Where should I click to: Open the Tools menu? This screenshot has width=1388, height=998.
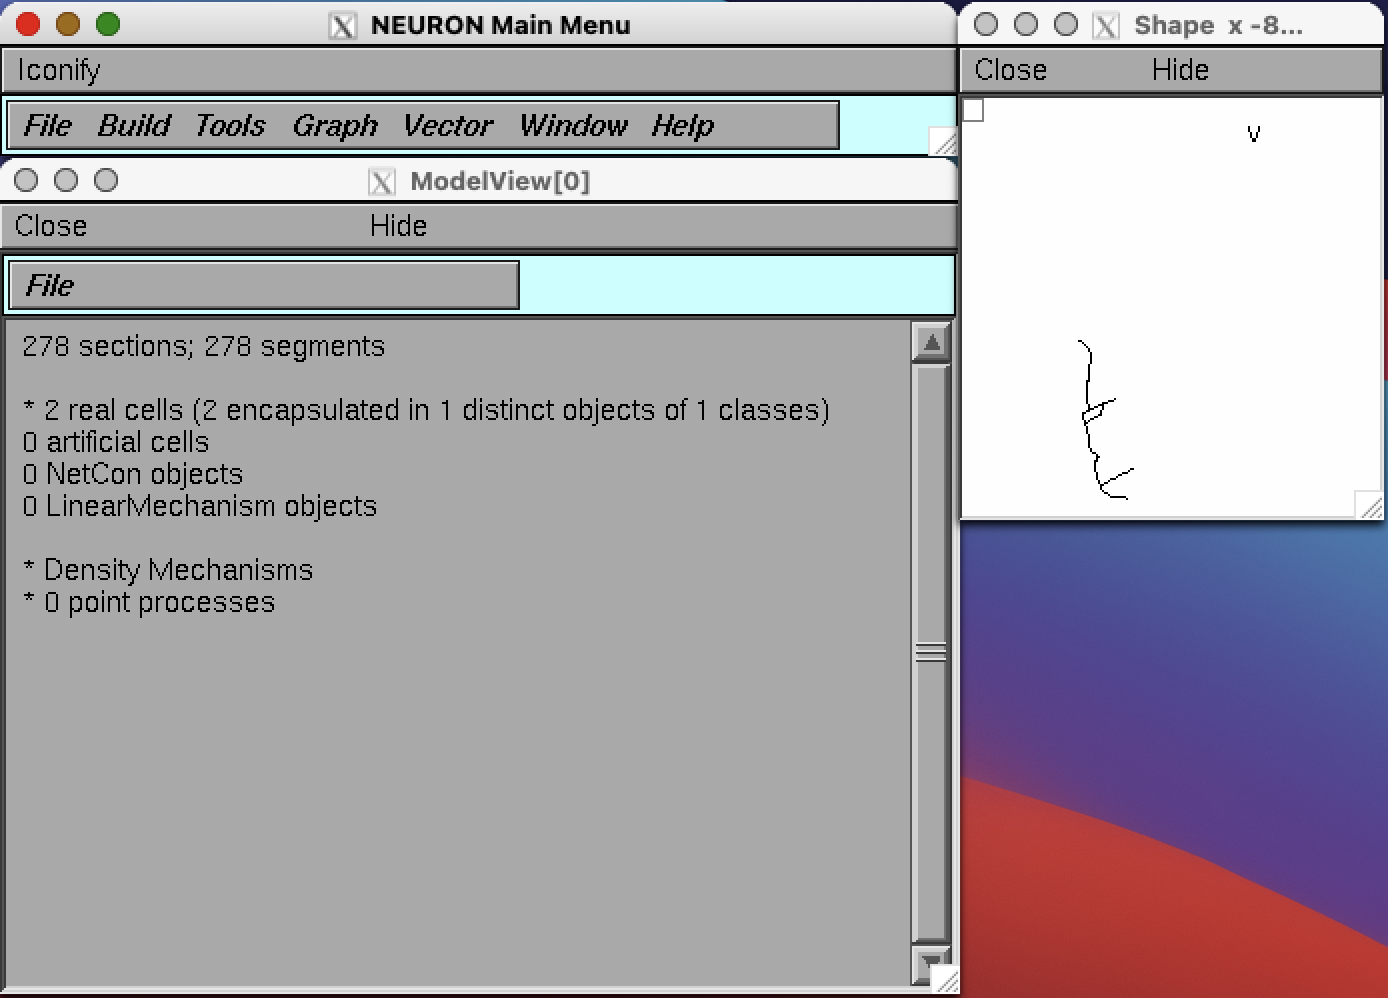(x=230, y=126)
